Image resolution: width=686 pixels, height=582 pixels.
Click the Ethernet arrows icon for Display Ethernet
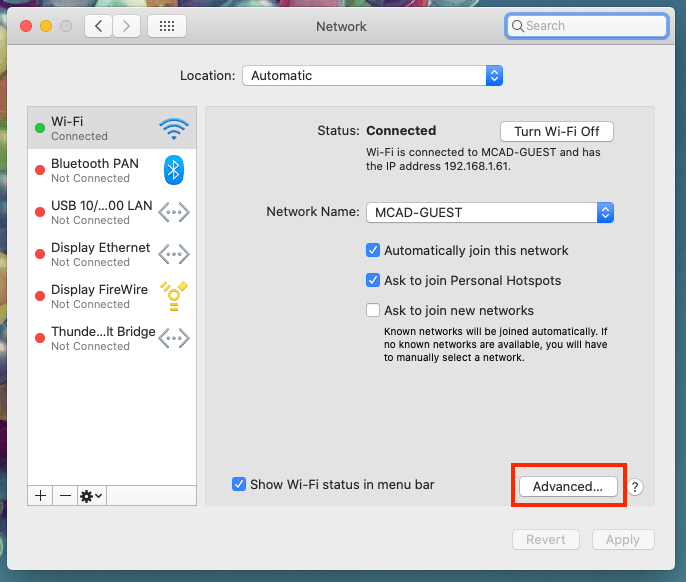coord(174,254)
